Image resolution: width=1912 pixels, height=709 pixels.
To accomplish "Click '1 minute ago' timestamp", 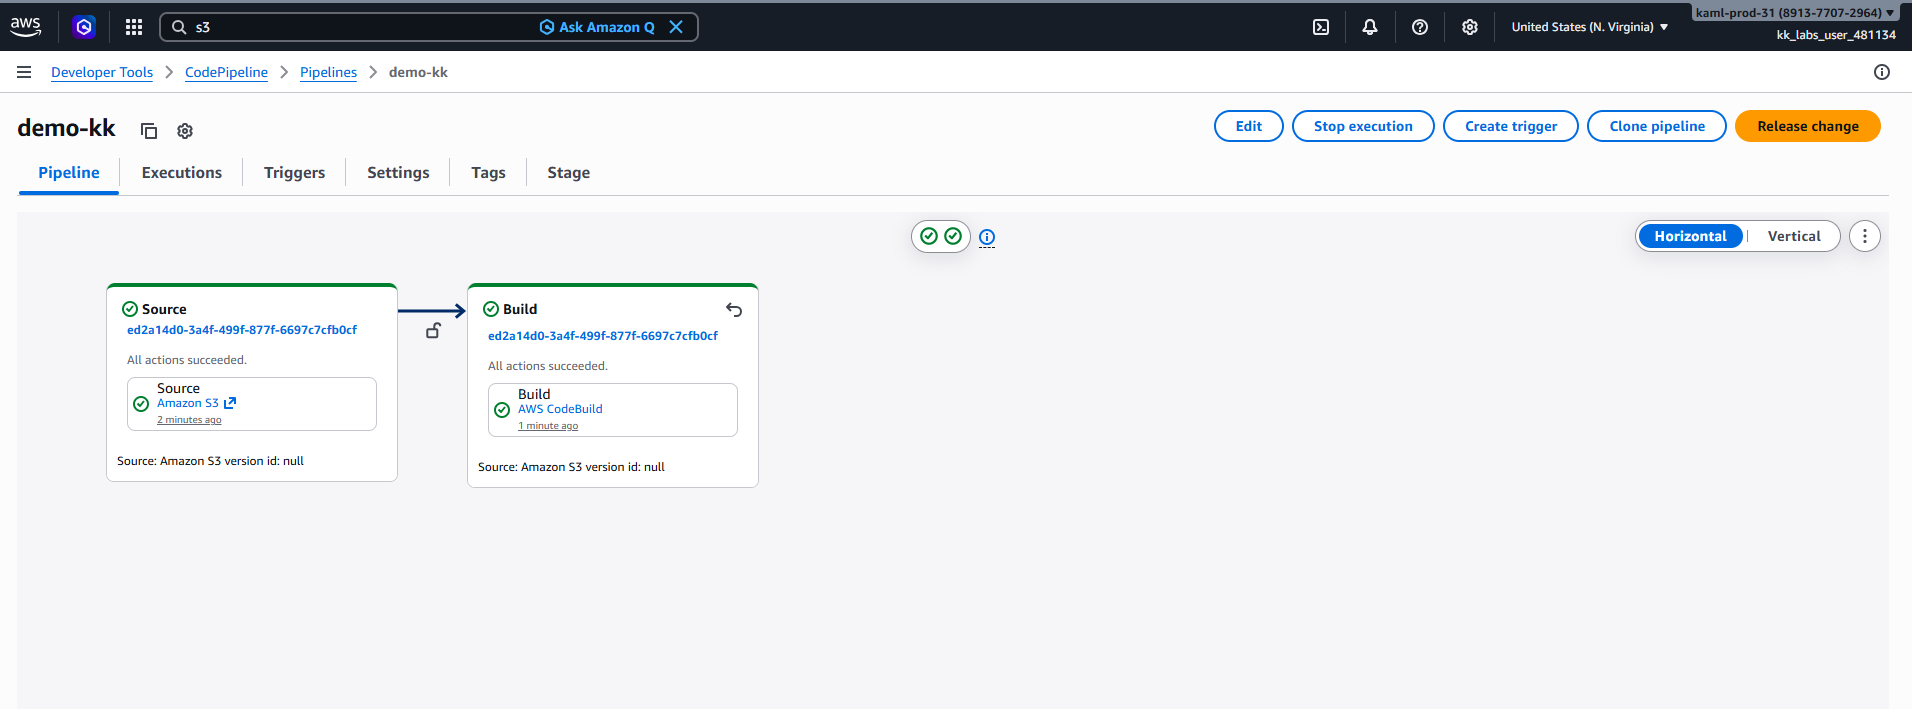I will click(x=548, y=426).
